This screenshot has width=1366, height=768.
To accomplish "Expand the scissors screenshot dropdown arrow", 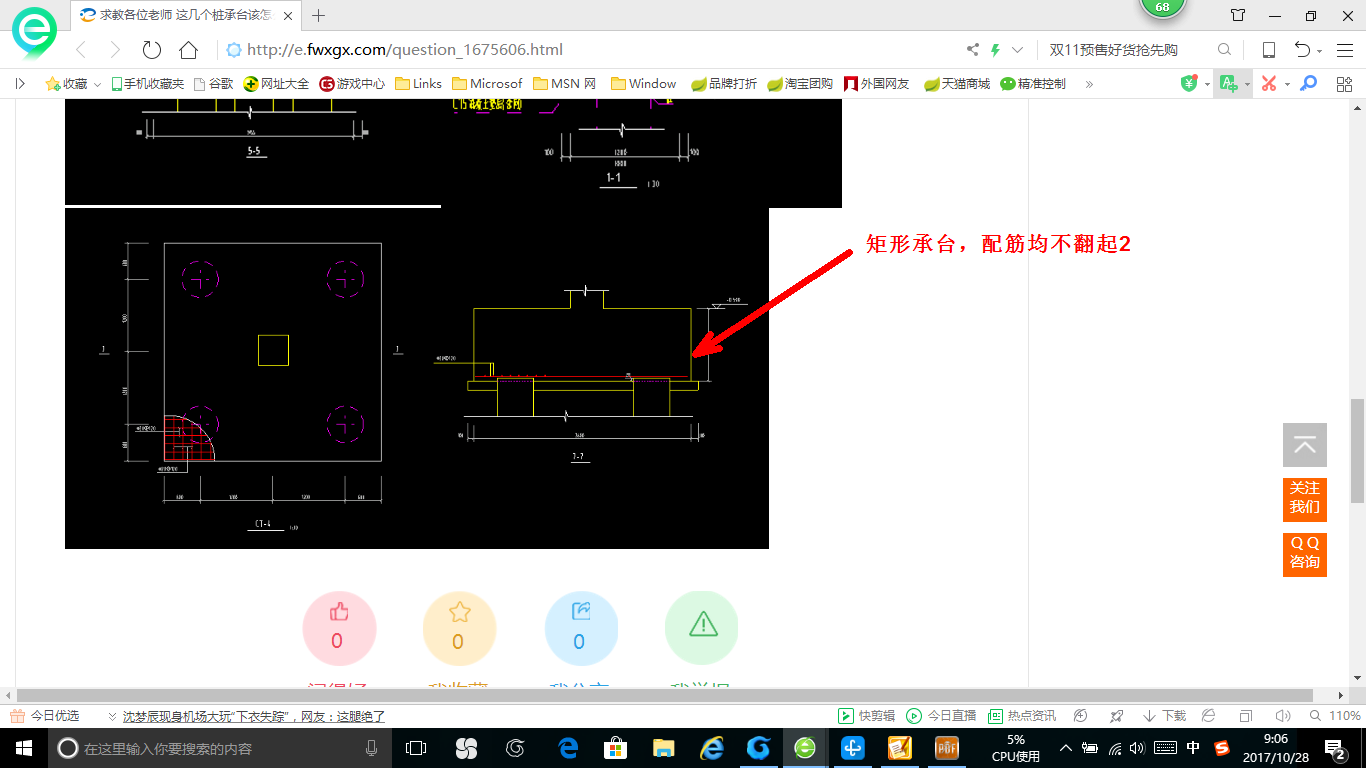I will pos(1287,85).
